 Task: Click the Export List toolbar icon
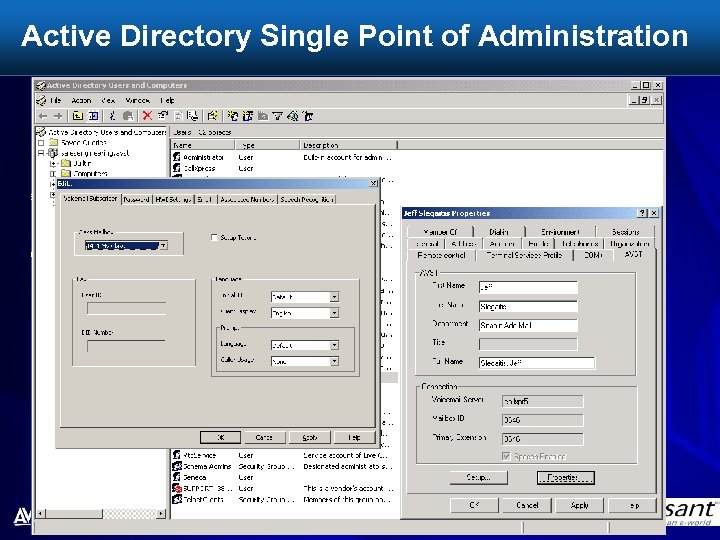(193, 116)
